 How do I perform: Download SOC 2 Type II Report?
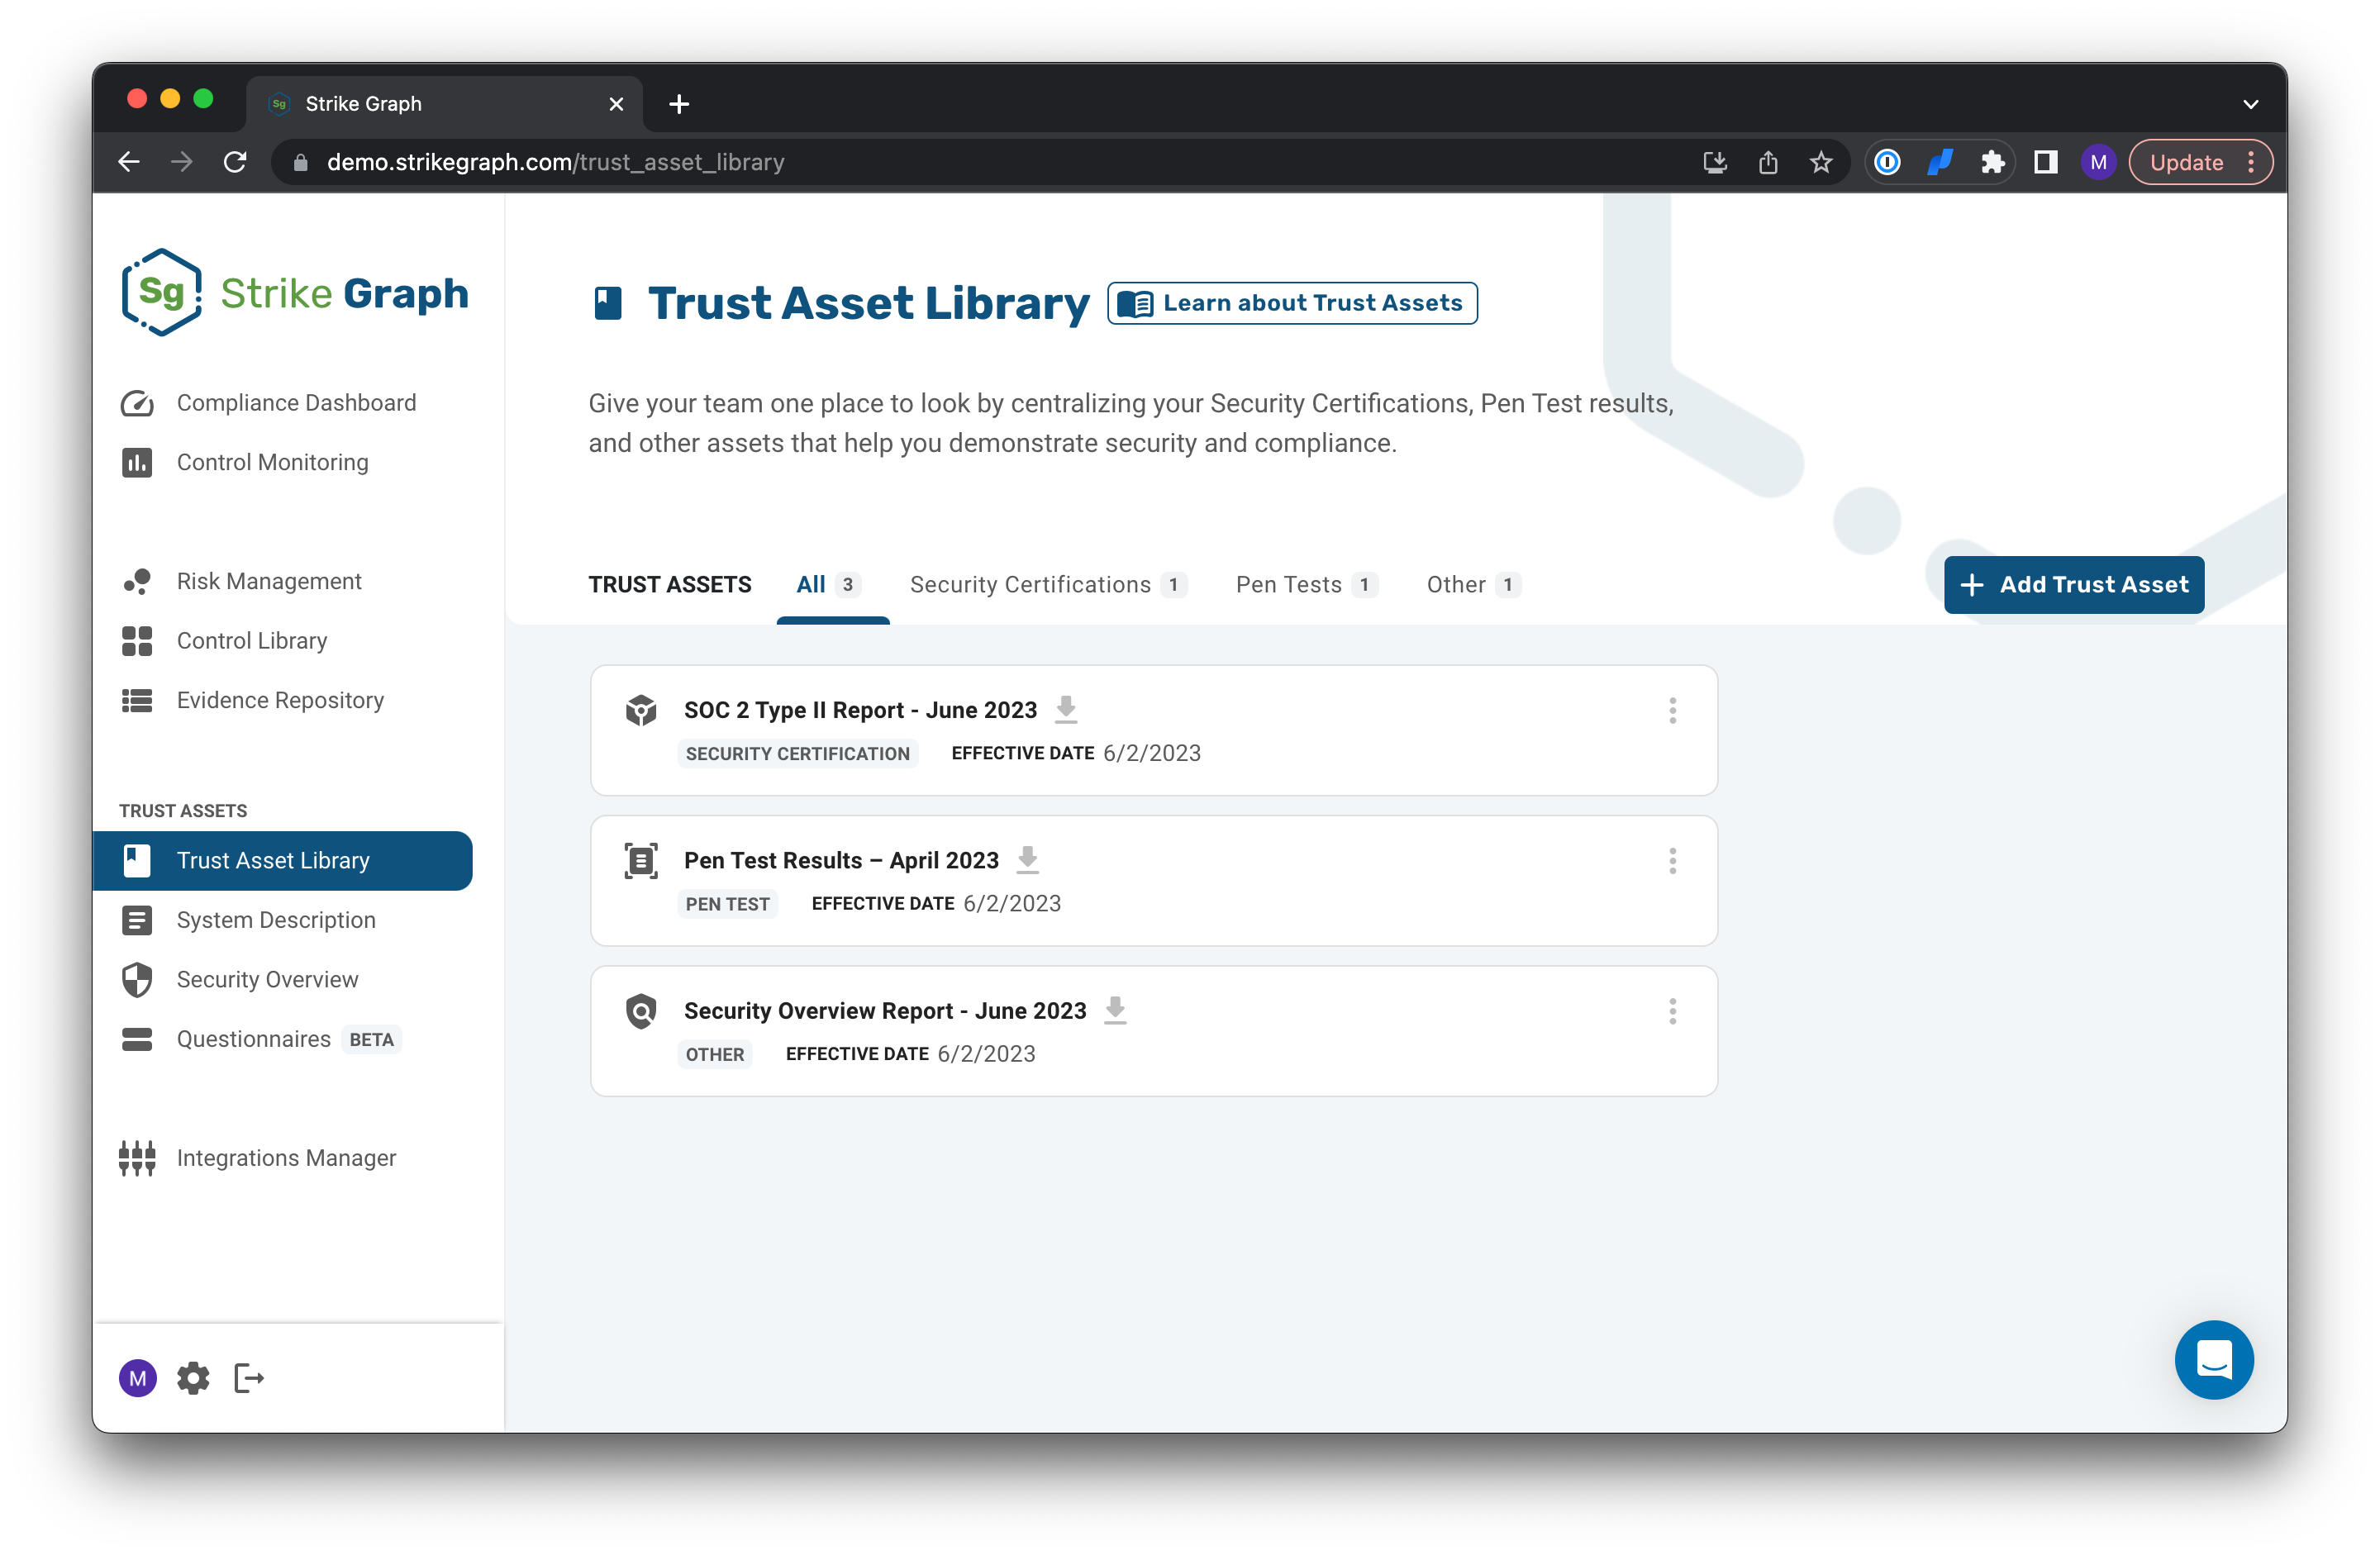[x=1066, y=709]
